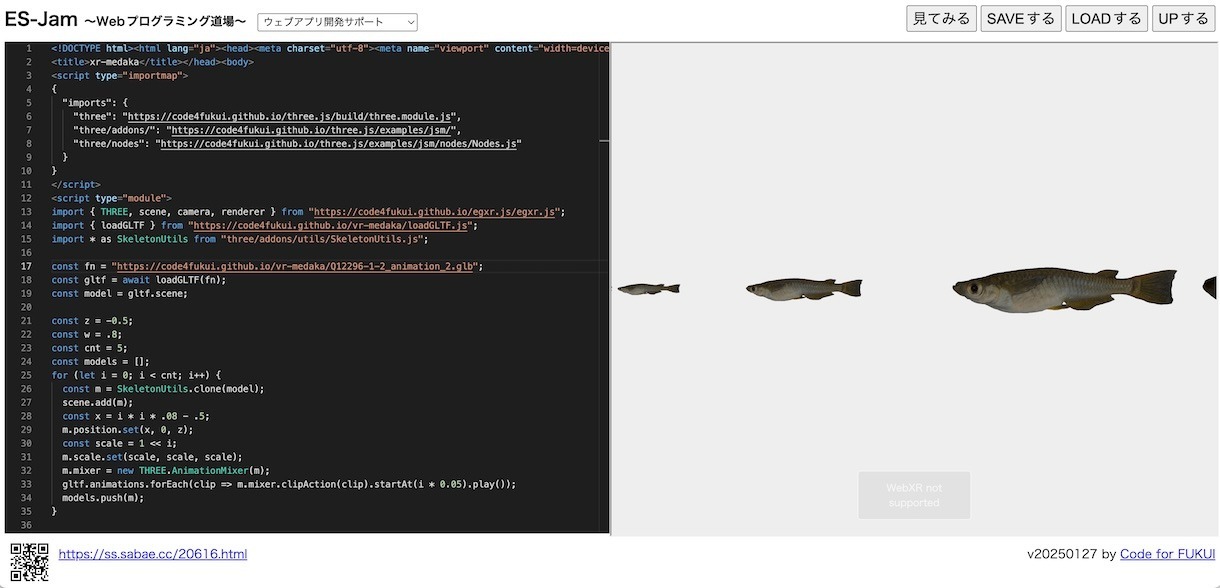
Task: Click the examples/jsm/ addons URL in the importmap
Action: [310, 130]
